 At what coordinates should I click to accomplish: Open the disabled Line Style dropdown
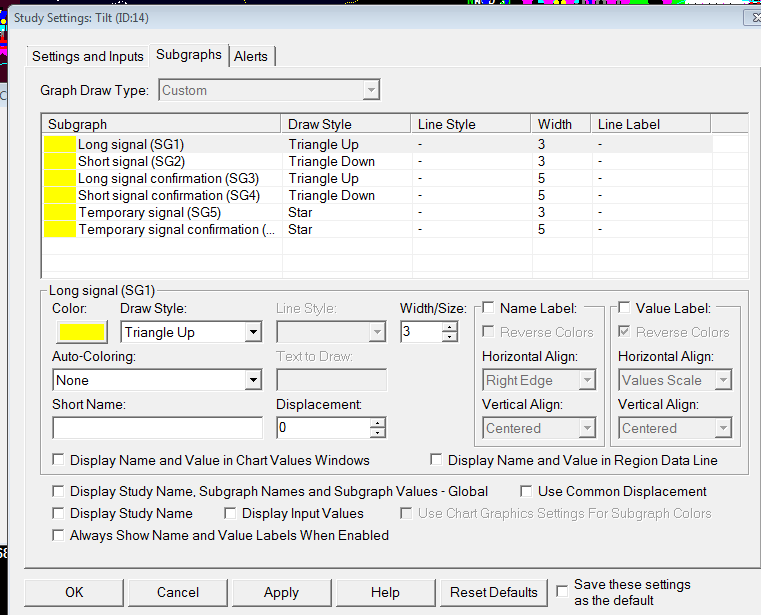[x=331, y=332]
